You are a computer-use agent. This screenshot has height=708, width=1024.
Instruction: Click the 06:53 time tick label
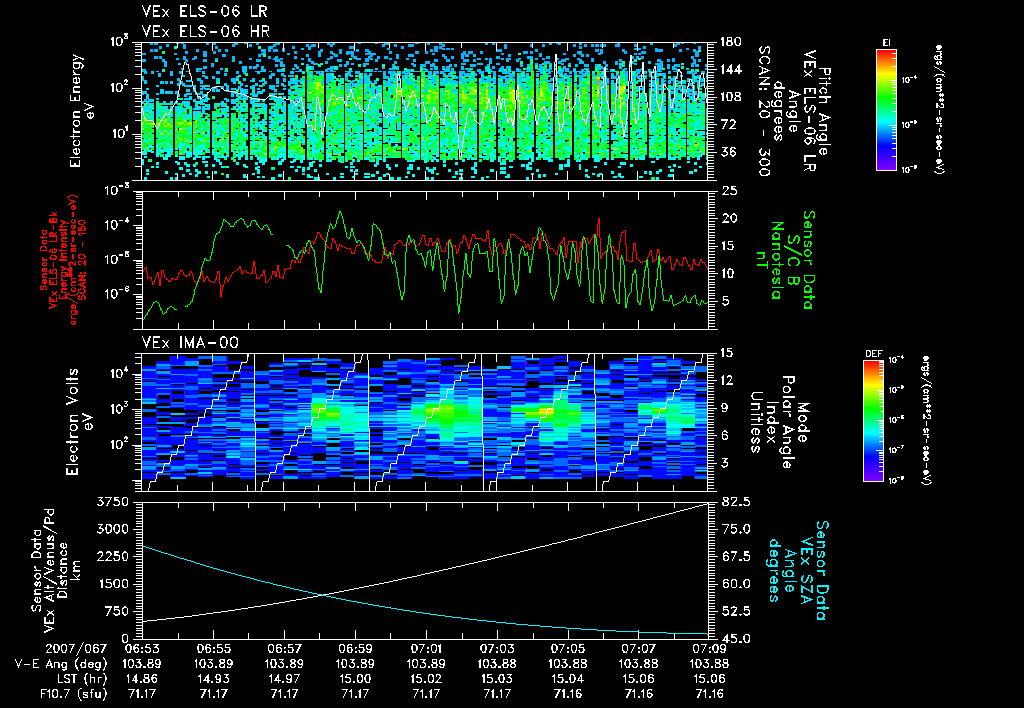click(x=142, y=649)
